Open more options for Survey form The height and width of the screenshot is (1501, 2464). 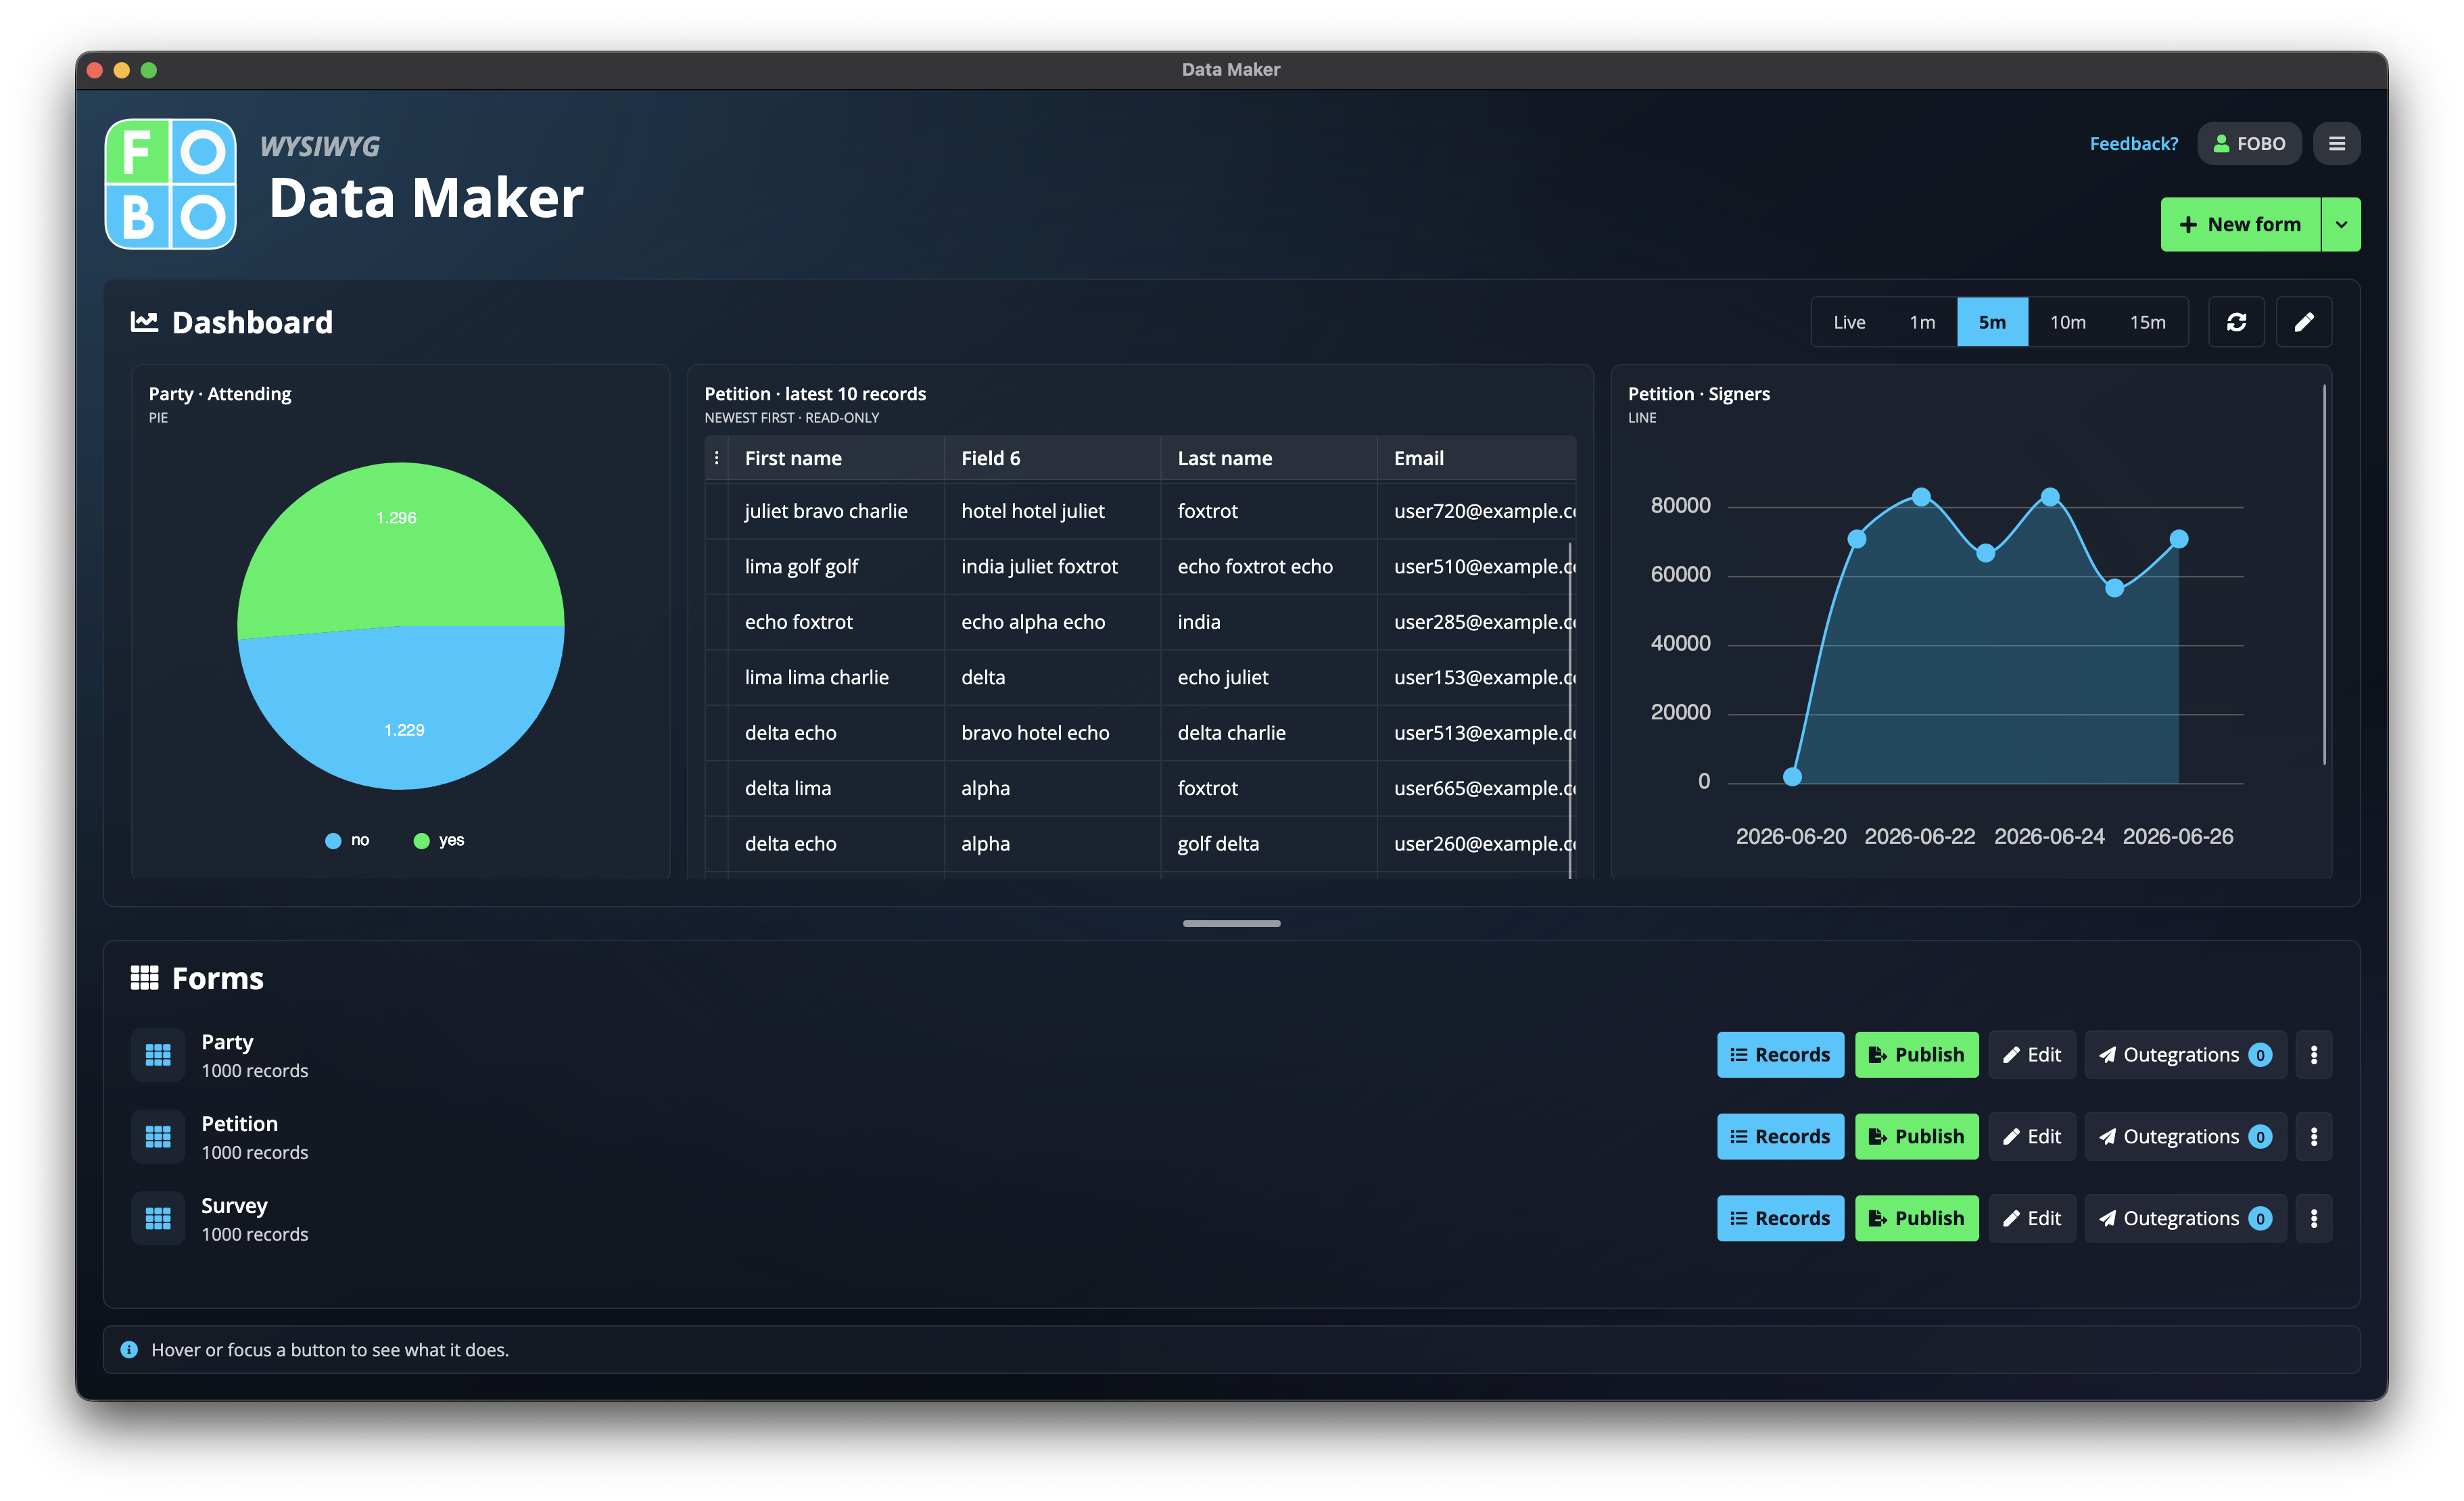(x=2313, y=1219)
